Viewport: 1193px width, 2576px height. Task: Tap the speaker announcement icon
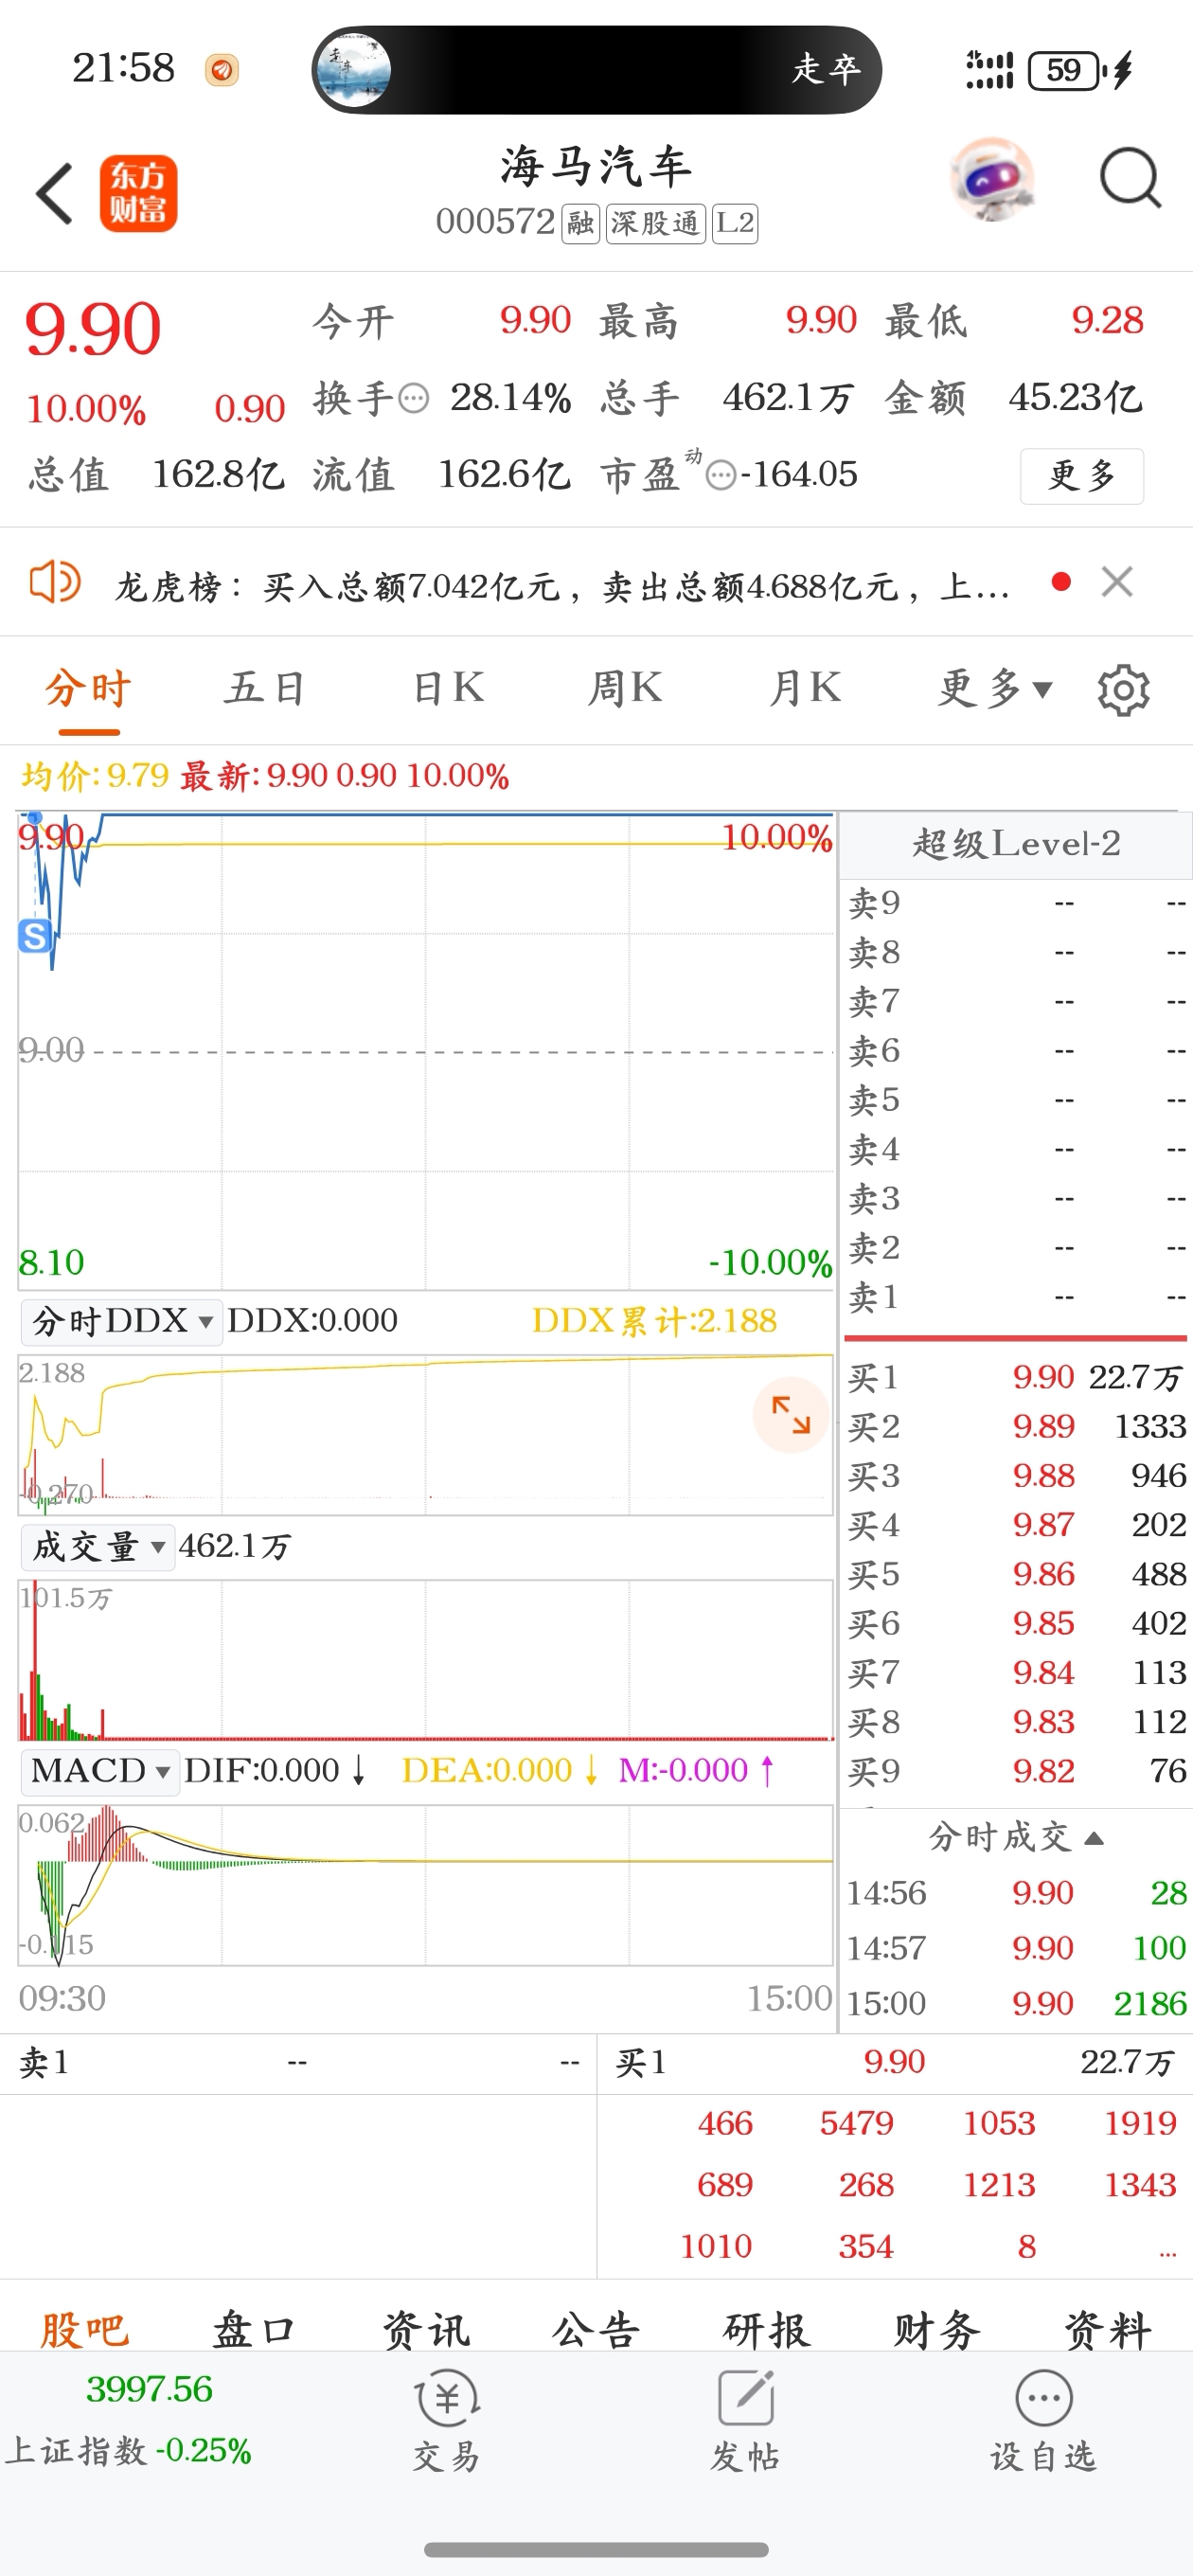(x=55, y=582)
